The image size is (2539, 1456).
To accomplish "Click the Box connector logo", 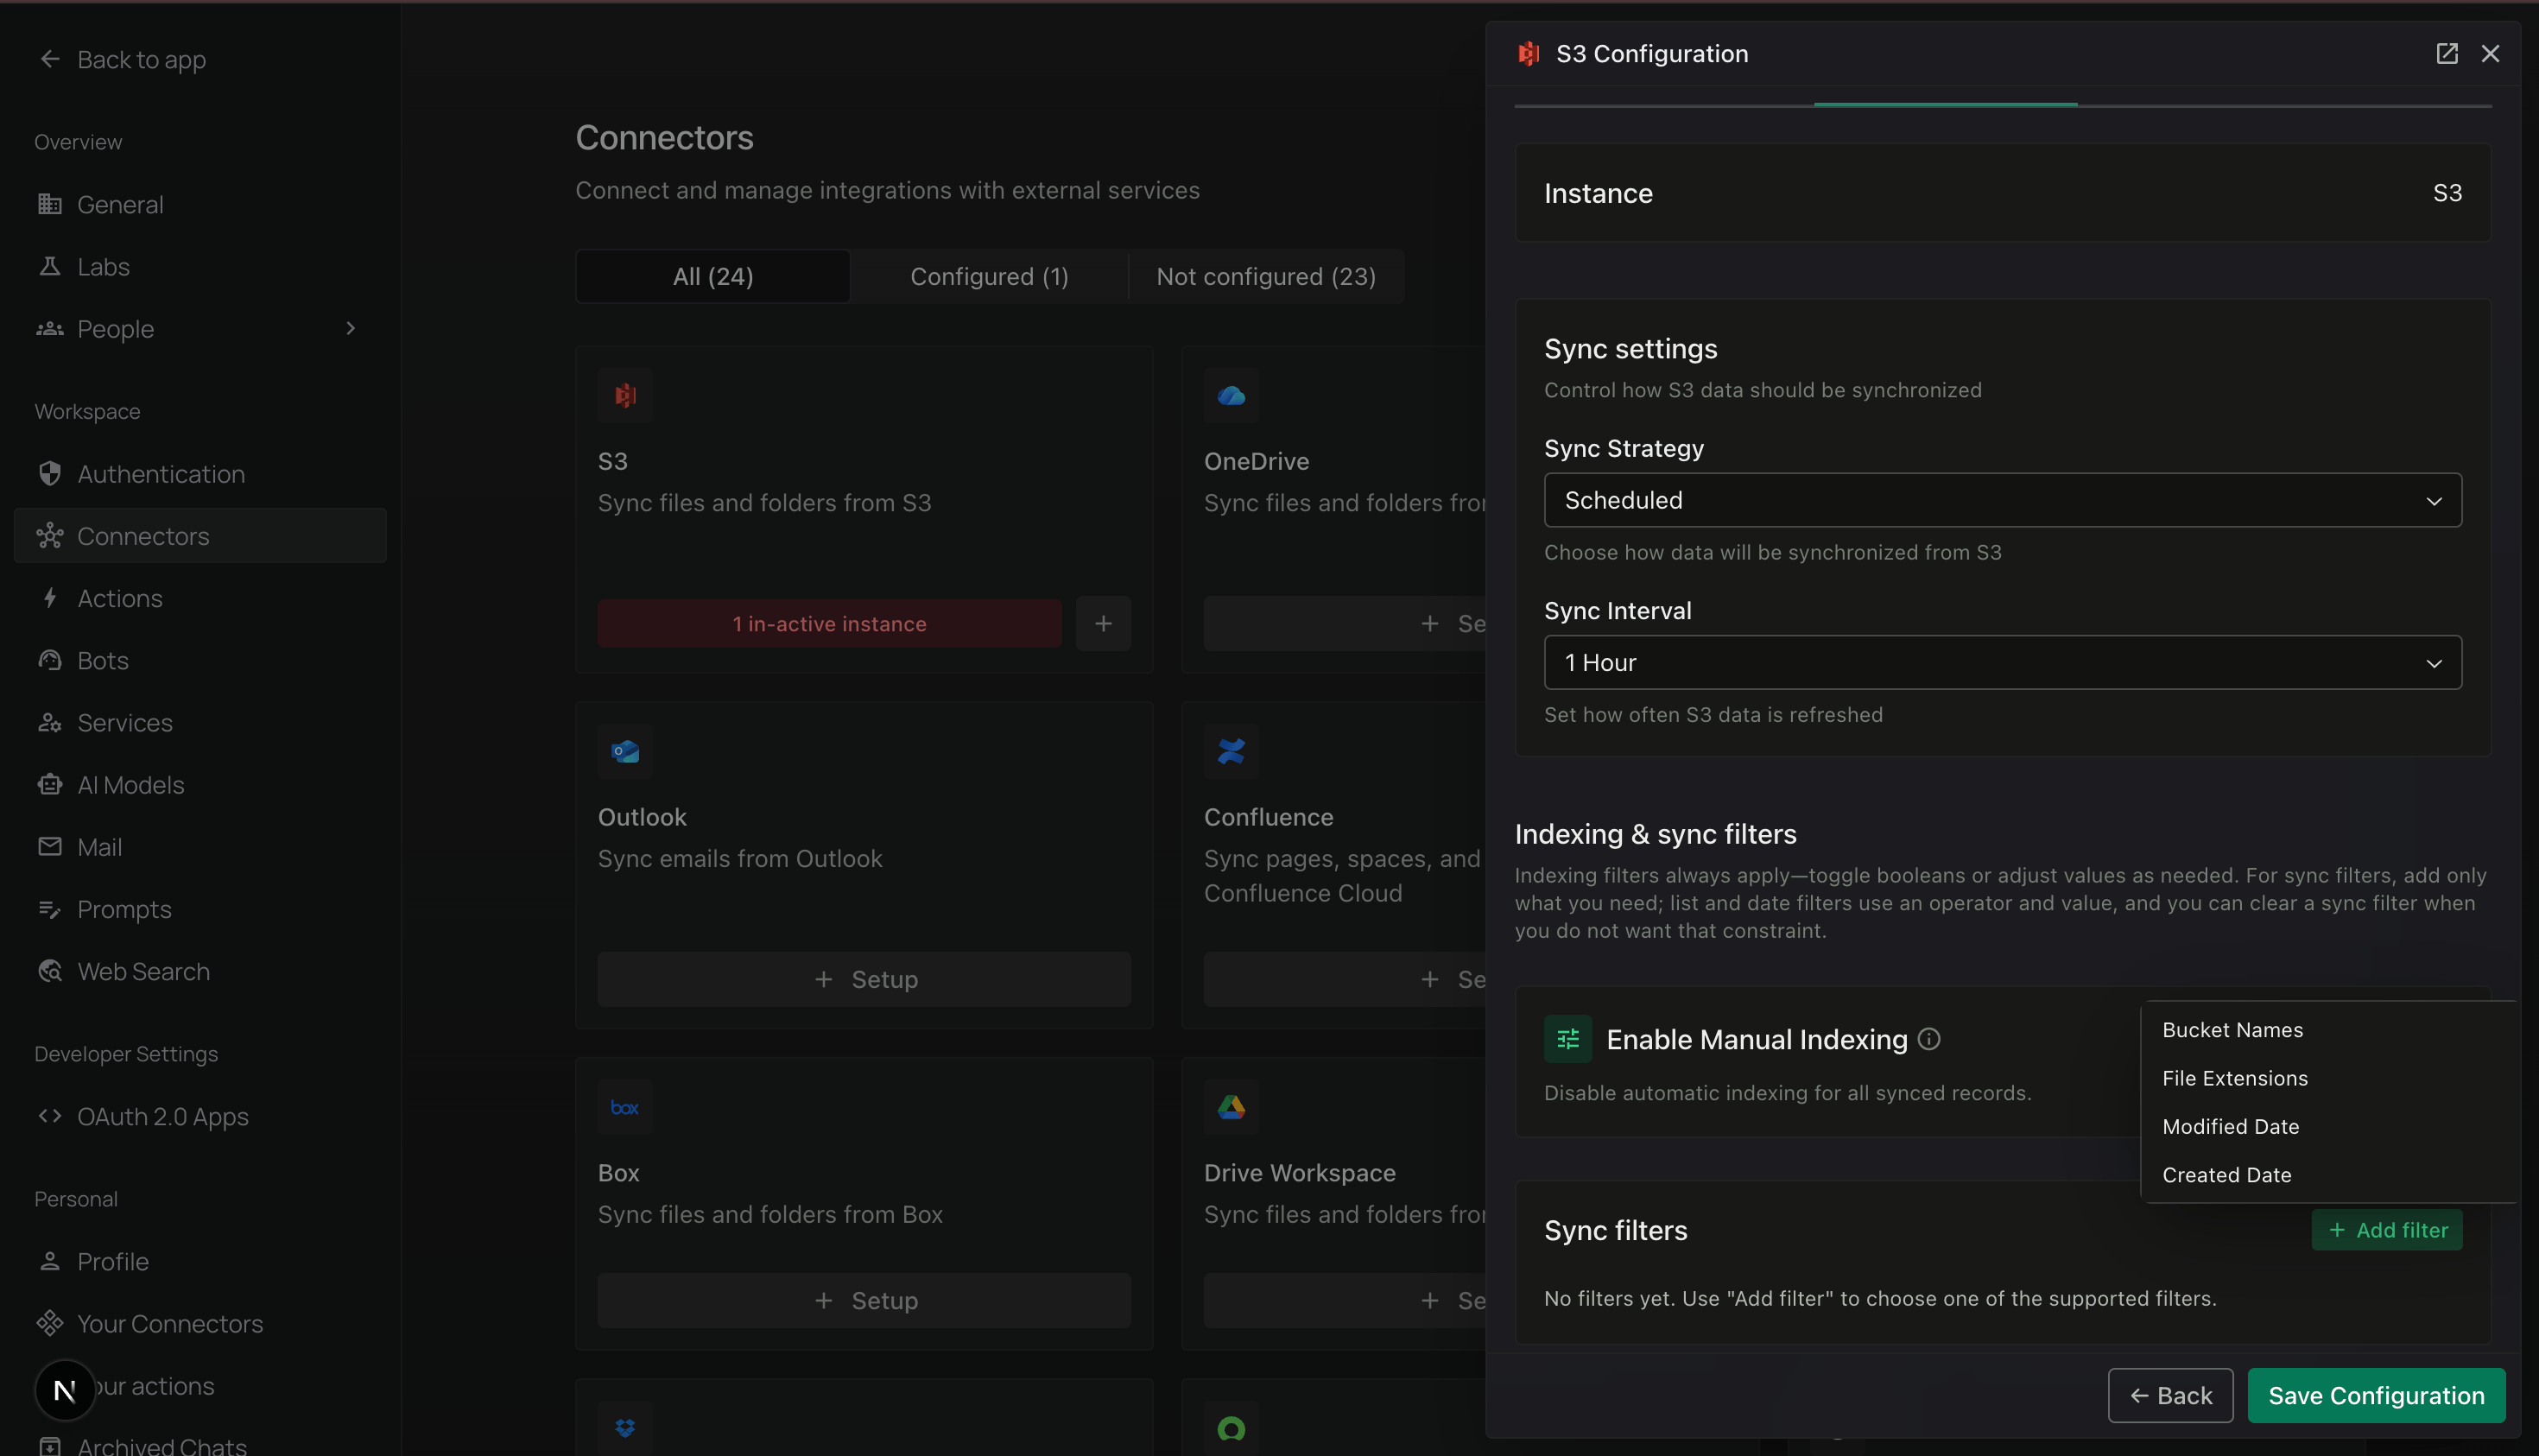I will (625, 1107).
